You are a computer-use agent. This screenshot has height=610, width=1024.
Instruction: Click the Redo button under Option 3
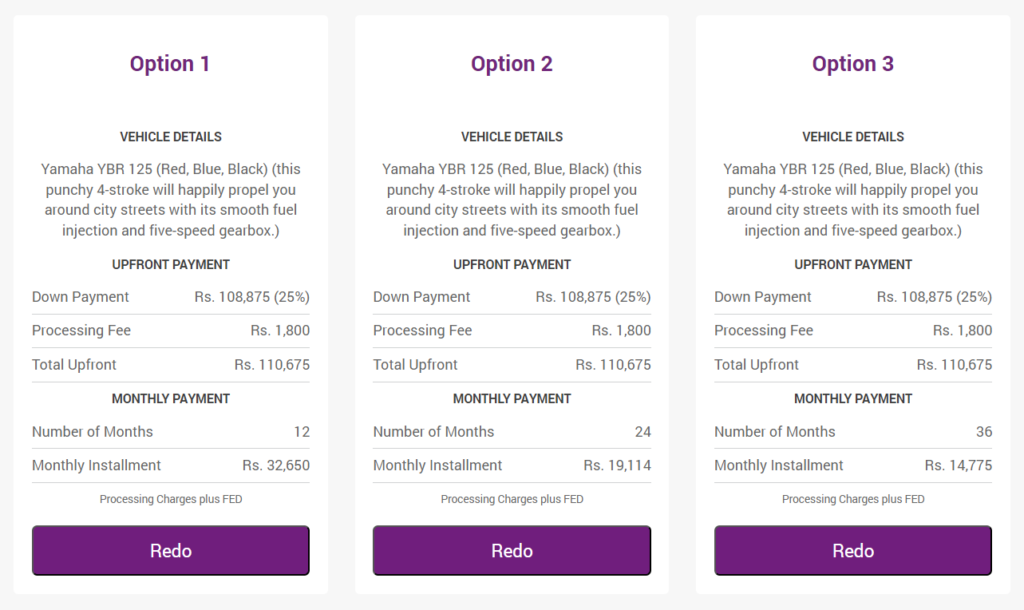(853, 551)
